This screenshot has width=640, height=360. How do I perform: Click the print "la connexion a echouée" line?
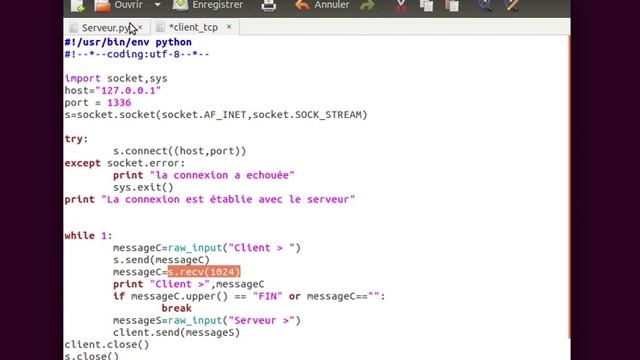coord(204,175)
